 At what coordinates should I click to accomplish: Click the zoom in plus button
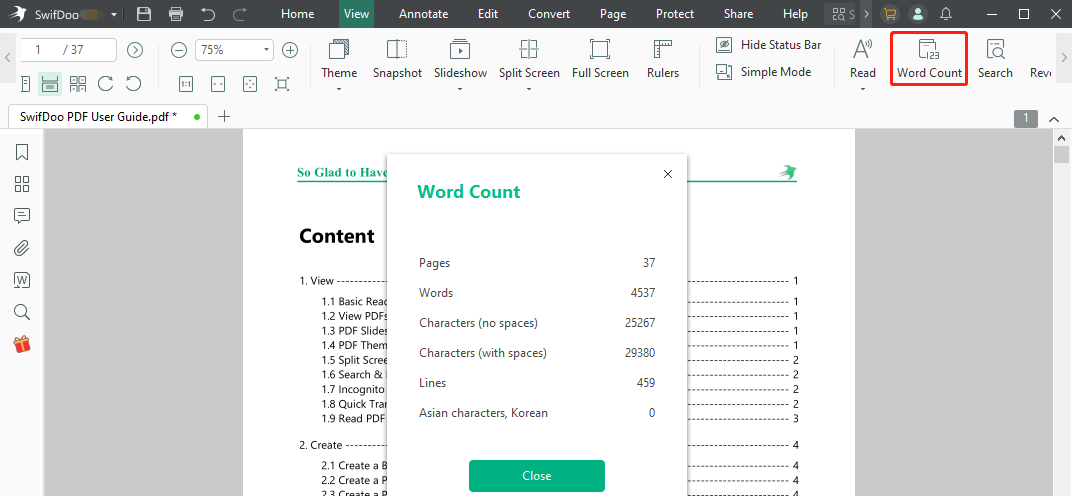point(291,49)
